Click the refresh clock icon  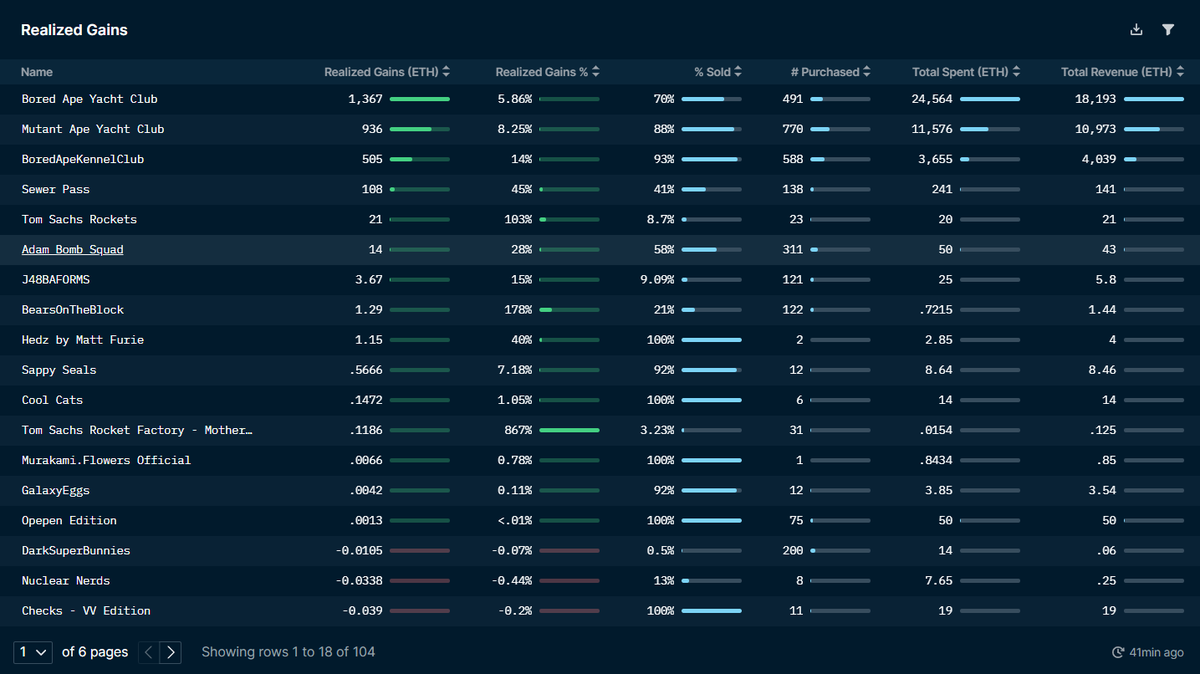pyautogui.click(x=1118, y=652)
